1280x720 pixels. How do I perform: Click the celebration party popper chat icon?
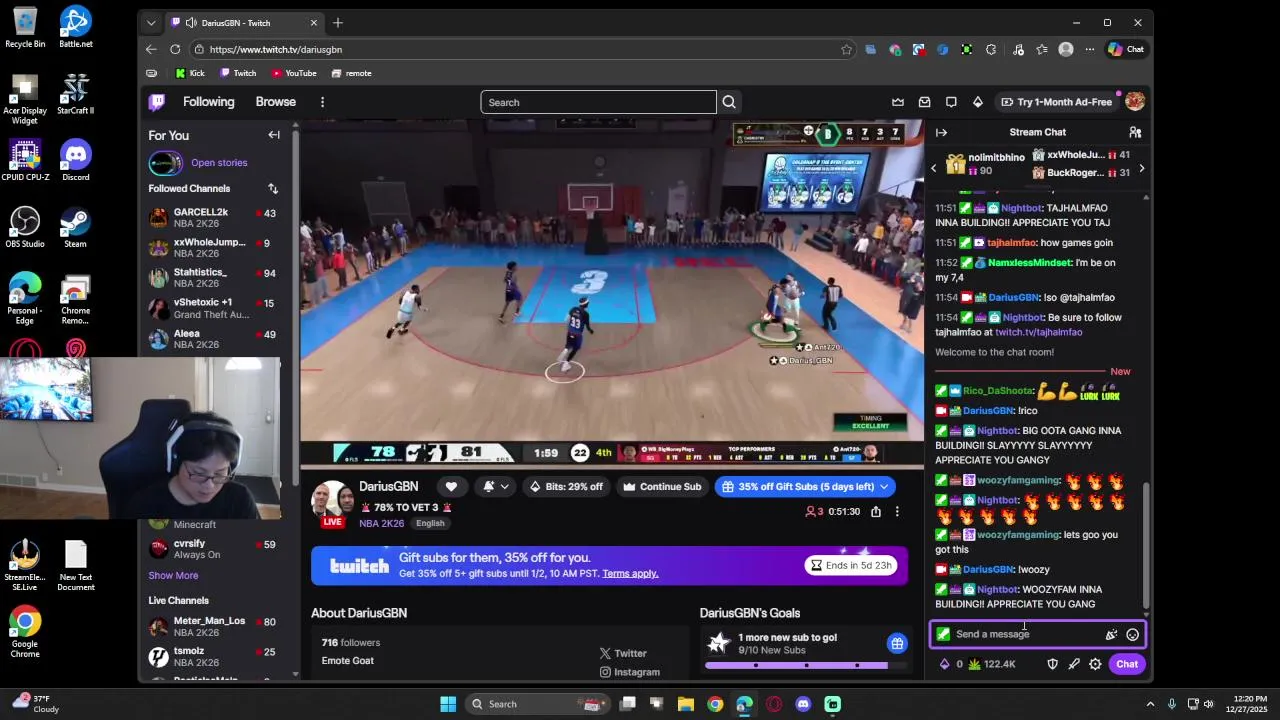tap(1111, 634)
